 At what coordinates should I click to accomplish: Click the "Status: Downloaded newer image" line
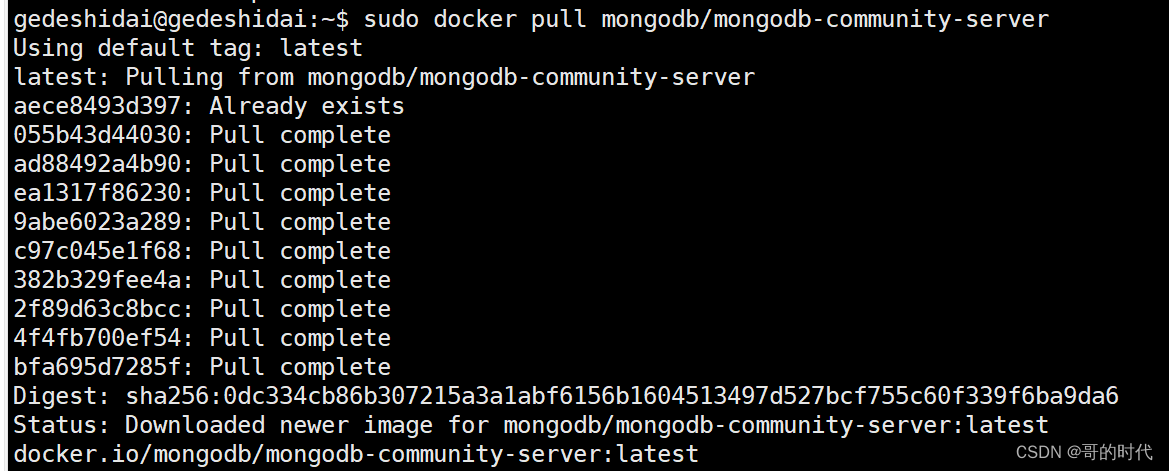531,424
